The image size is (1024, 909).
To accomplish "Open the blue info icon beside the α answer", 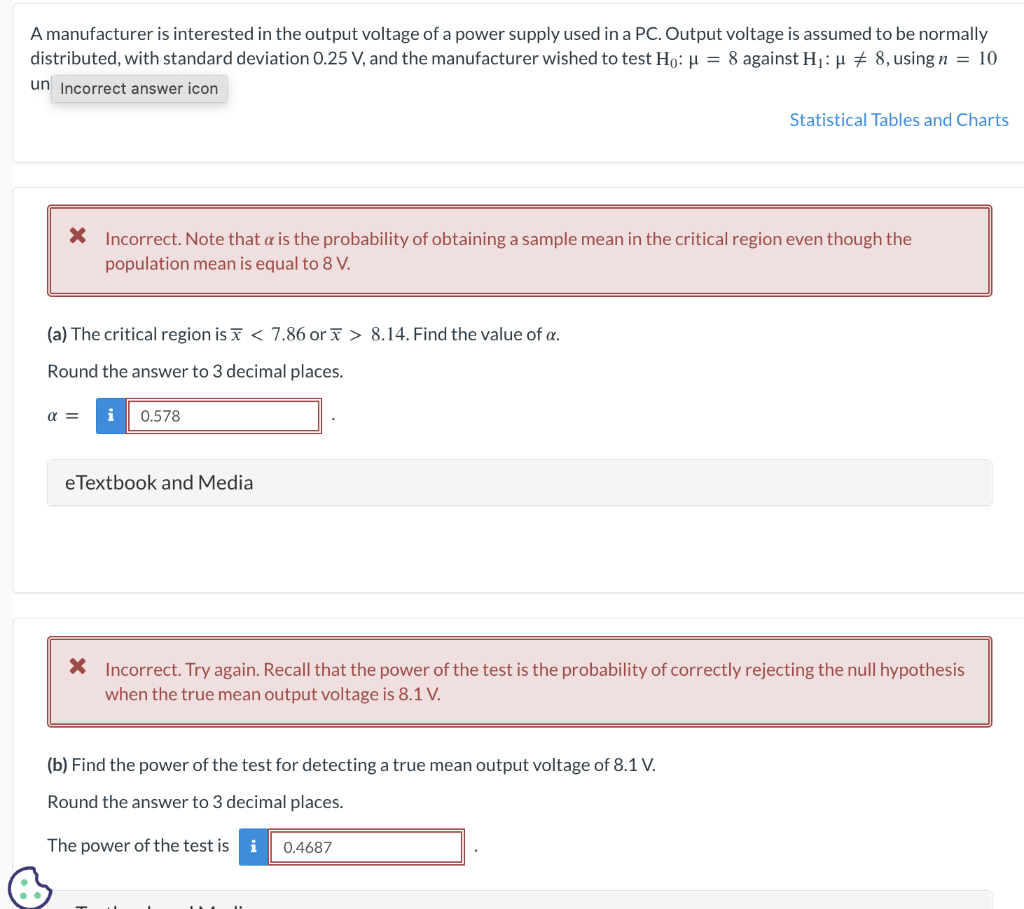I will [x=110, y=415].
